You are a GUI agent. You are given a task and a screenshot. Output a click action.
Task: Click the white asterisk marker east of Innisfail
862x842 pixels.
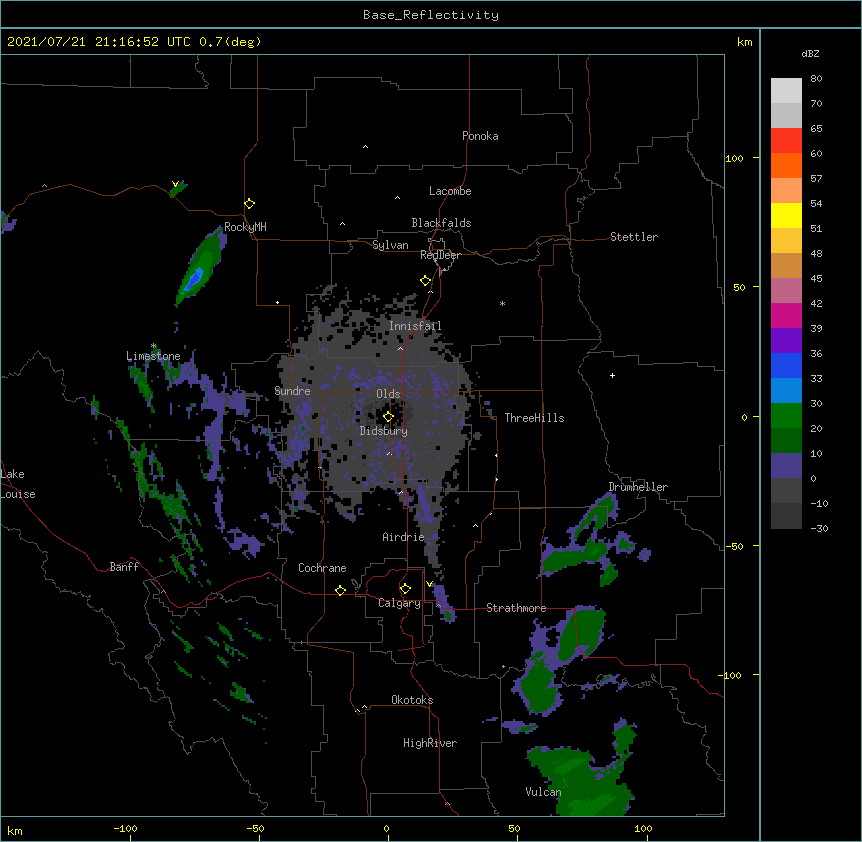[x=502, y=303]
